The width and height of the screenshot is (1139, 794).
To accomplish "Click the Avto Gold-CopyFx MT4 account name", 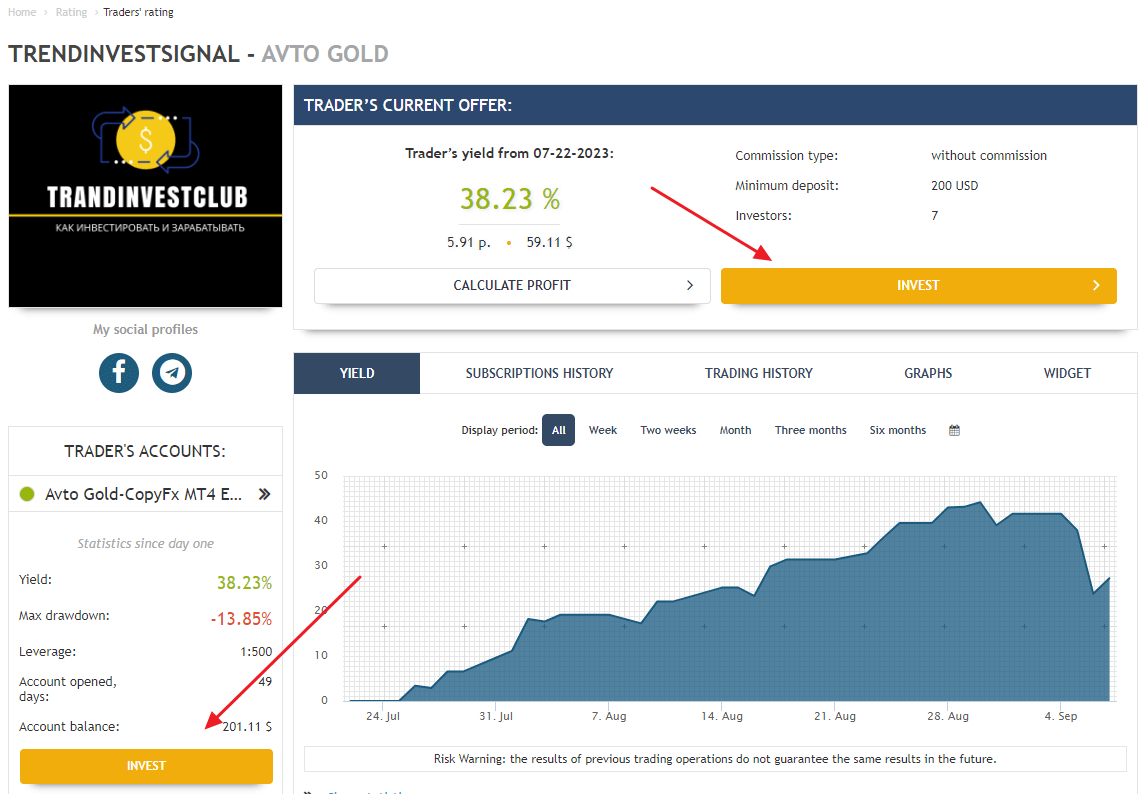I will click(143, 494).
